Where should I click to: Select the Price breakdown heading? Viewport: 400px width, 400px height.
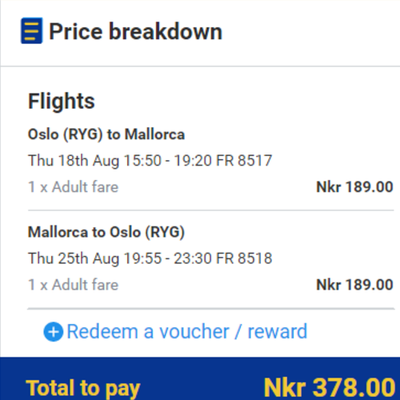[136, 32]
